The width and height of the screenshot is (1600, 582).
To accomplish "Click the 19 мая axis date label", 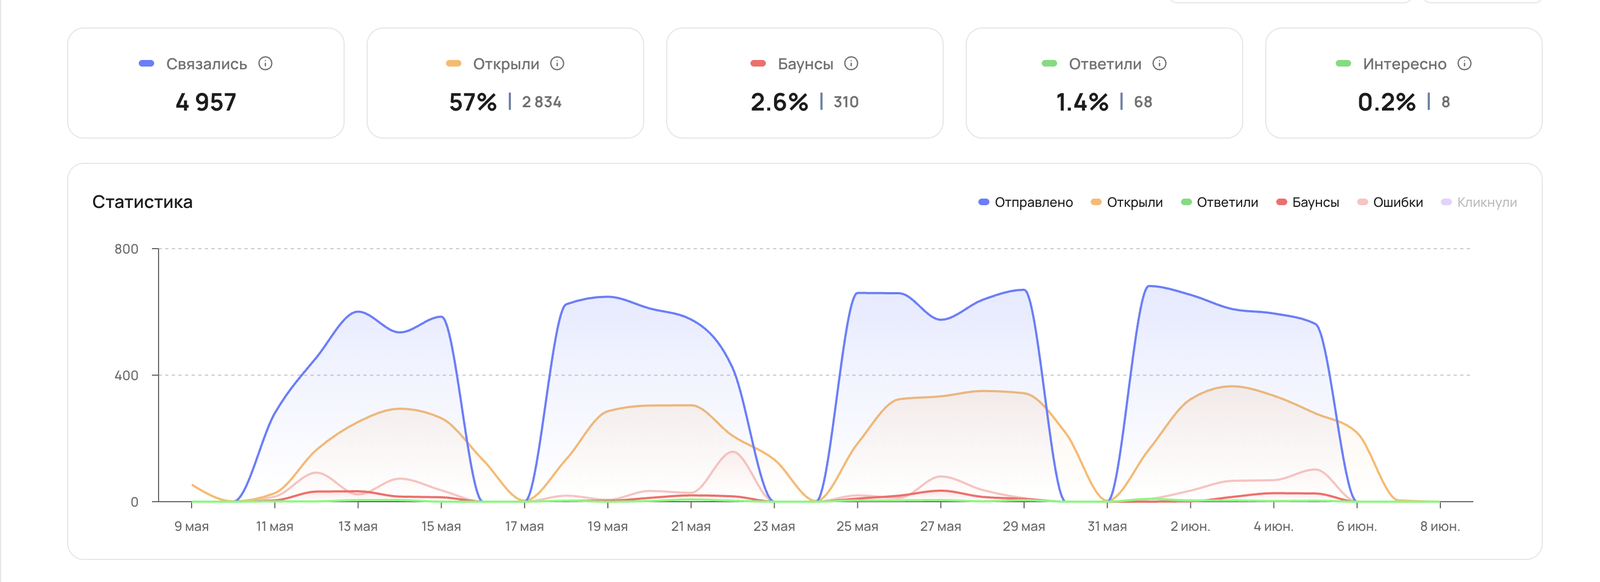I will [608, 526].
